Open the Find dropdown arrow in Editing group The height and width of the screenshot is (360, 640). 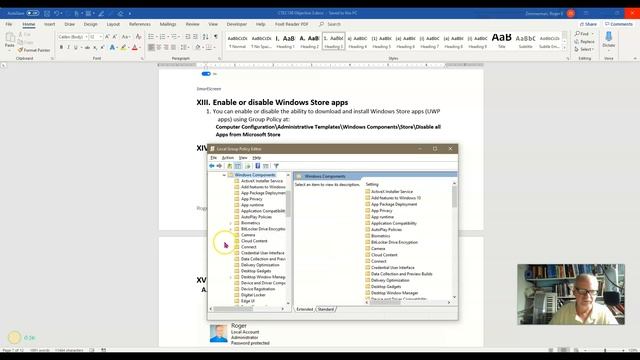click(592, 34)
